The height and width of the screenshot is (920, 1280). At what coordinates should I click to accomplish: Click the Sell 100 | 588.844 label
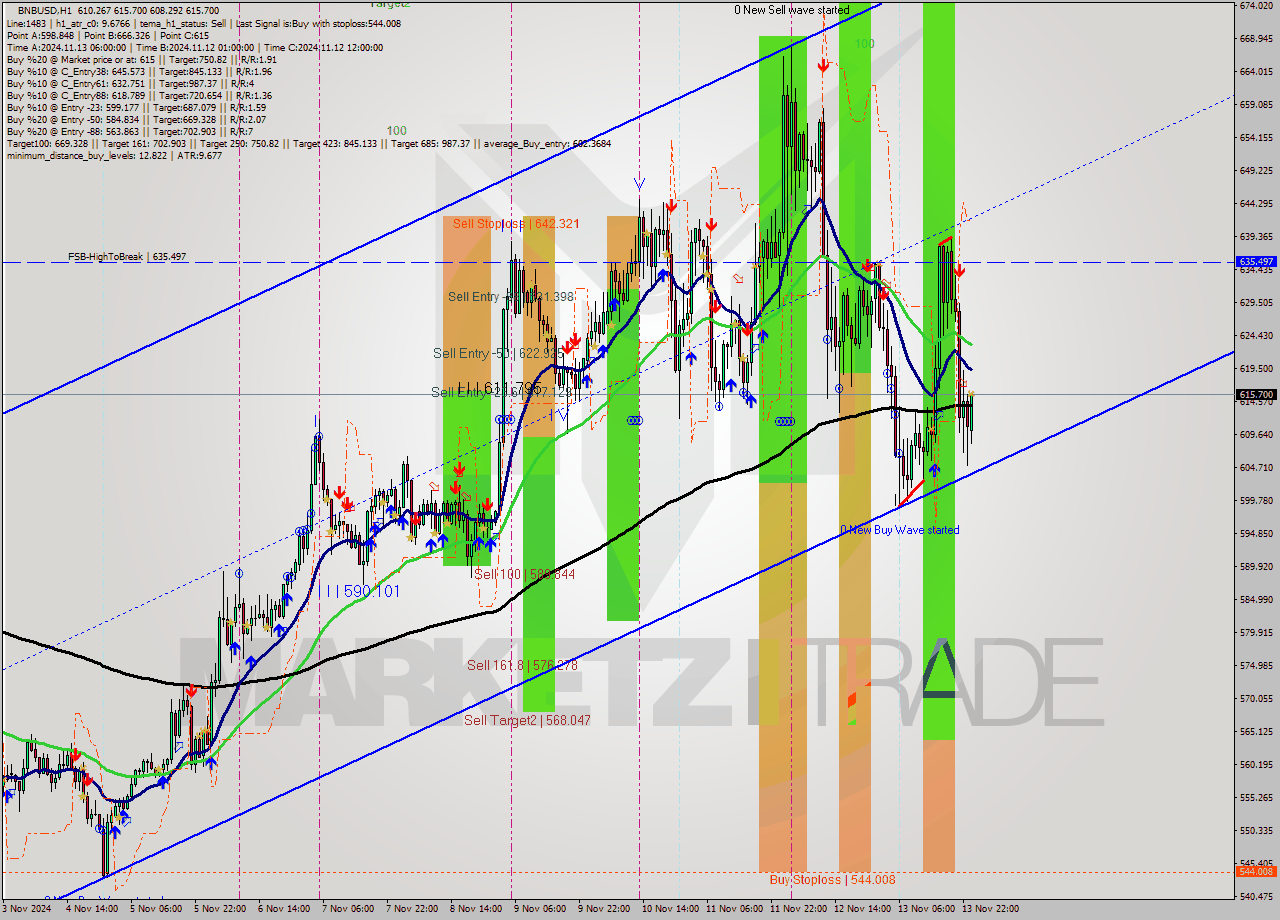pos(524,574)
